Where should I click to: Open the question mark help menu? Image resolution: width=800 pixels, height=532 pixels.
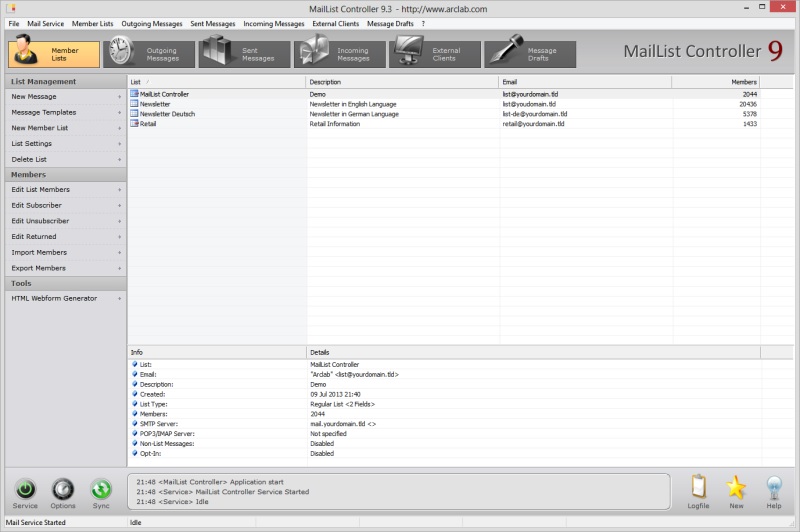tap(423, 23)
